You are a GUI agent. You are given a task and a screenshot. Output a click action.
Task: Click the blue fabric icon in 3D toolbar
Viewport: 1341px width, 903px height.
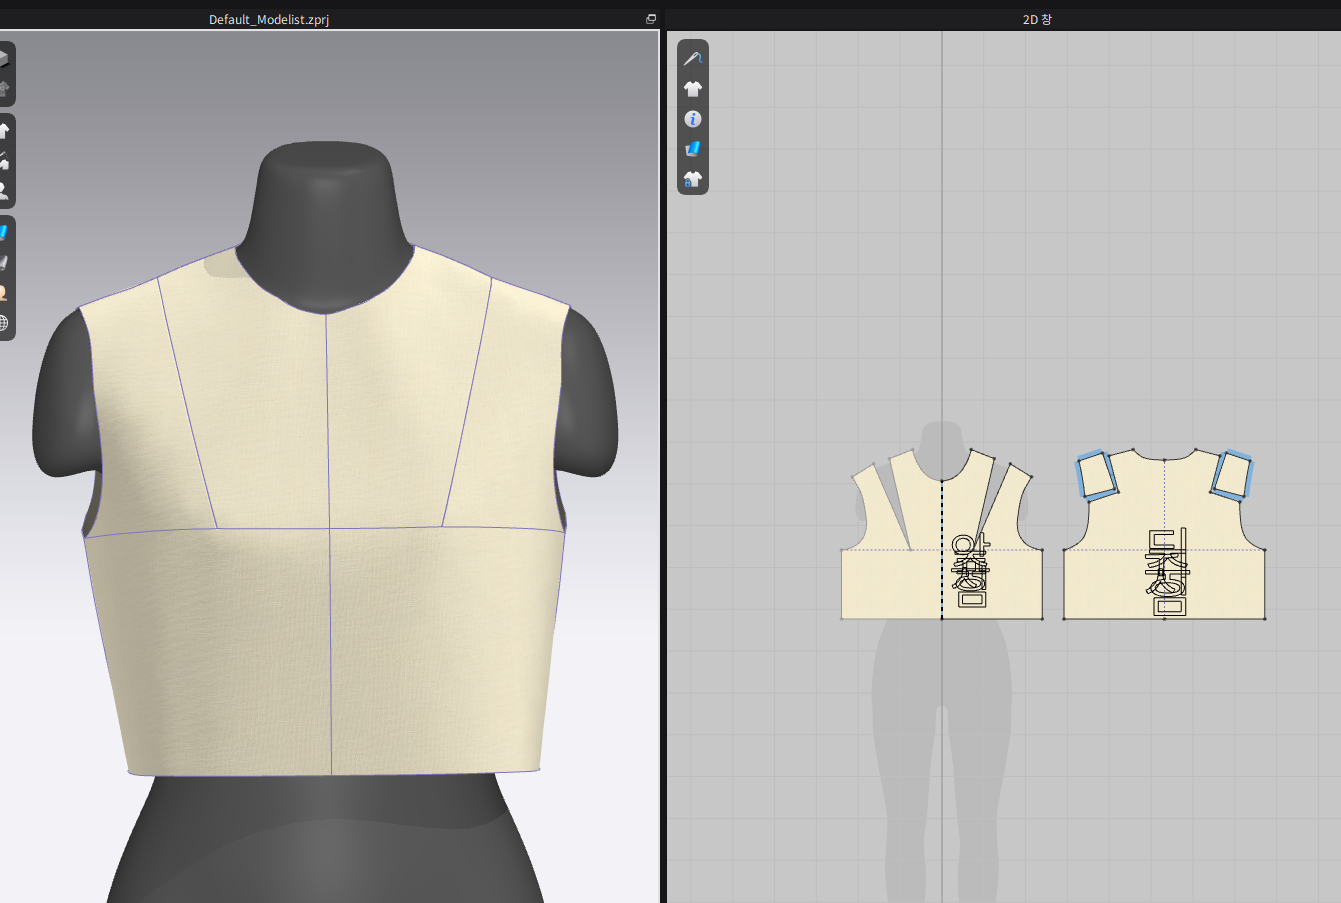tap(4, 233)
